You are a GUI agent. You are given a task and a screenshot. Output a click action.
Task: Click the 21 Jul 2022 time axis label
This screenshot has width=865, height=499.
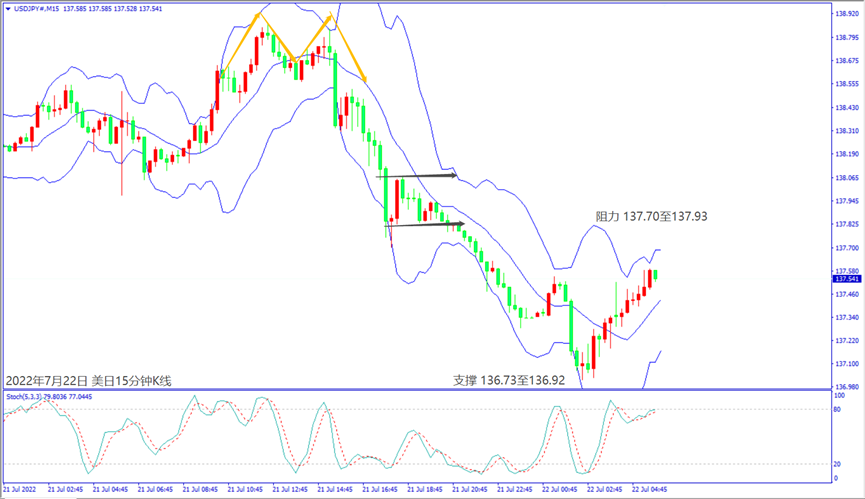point(20,490)
